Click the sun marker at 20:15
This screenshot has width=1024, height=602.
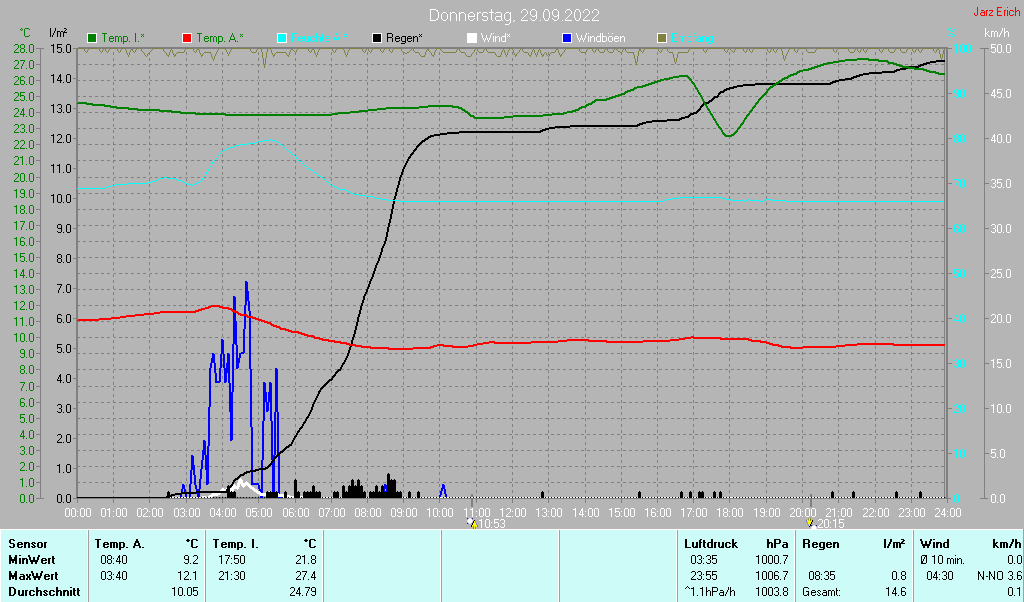point(810,524)
